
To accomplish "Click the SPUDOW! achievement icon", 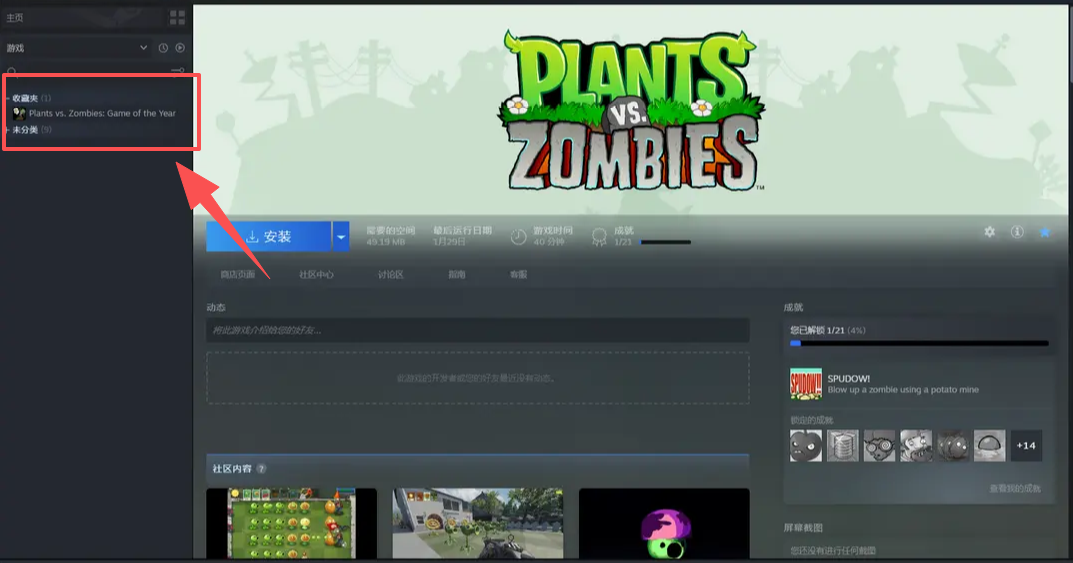I will [x=805, y=384].
